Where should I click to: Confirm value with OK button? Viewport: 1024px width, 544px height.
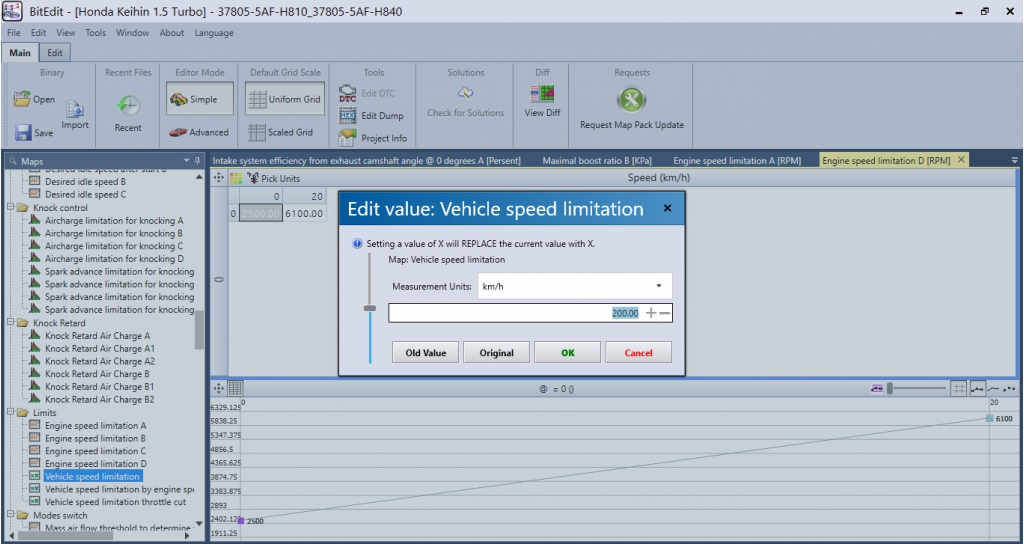pyautogui.click(x=568, y=353)
